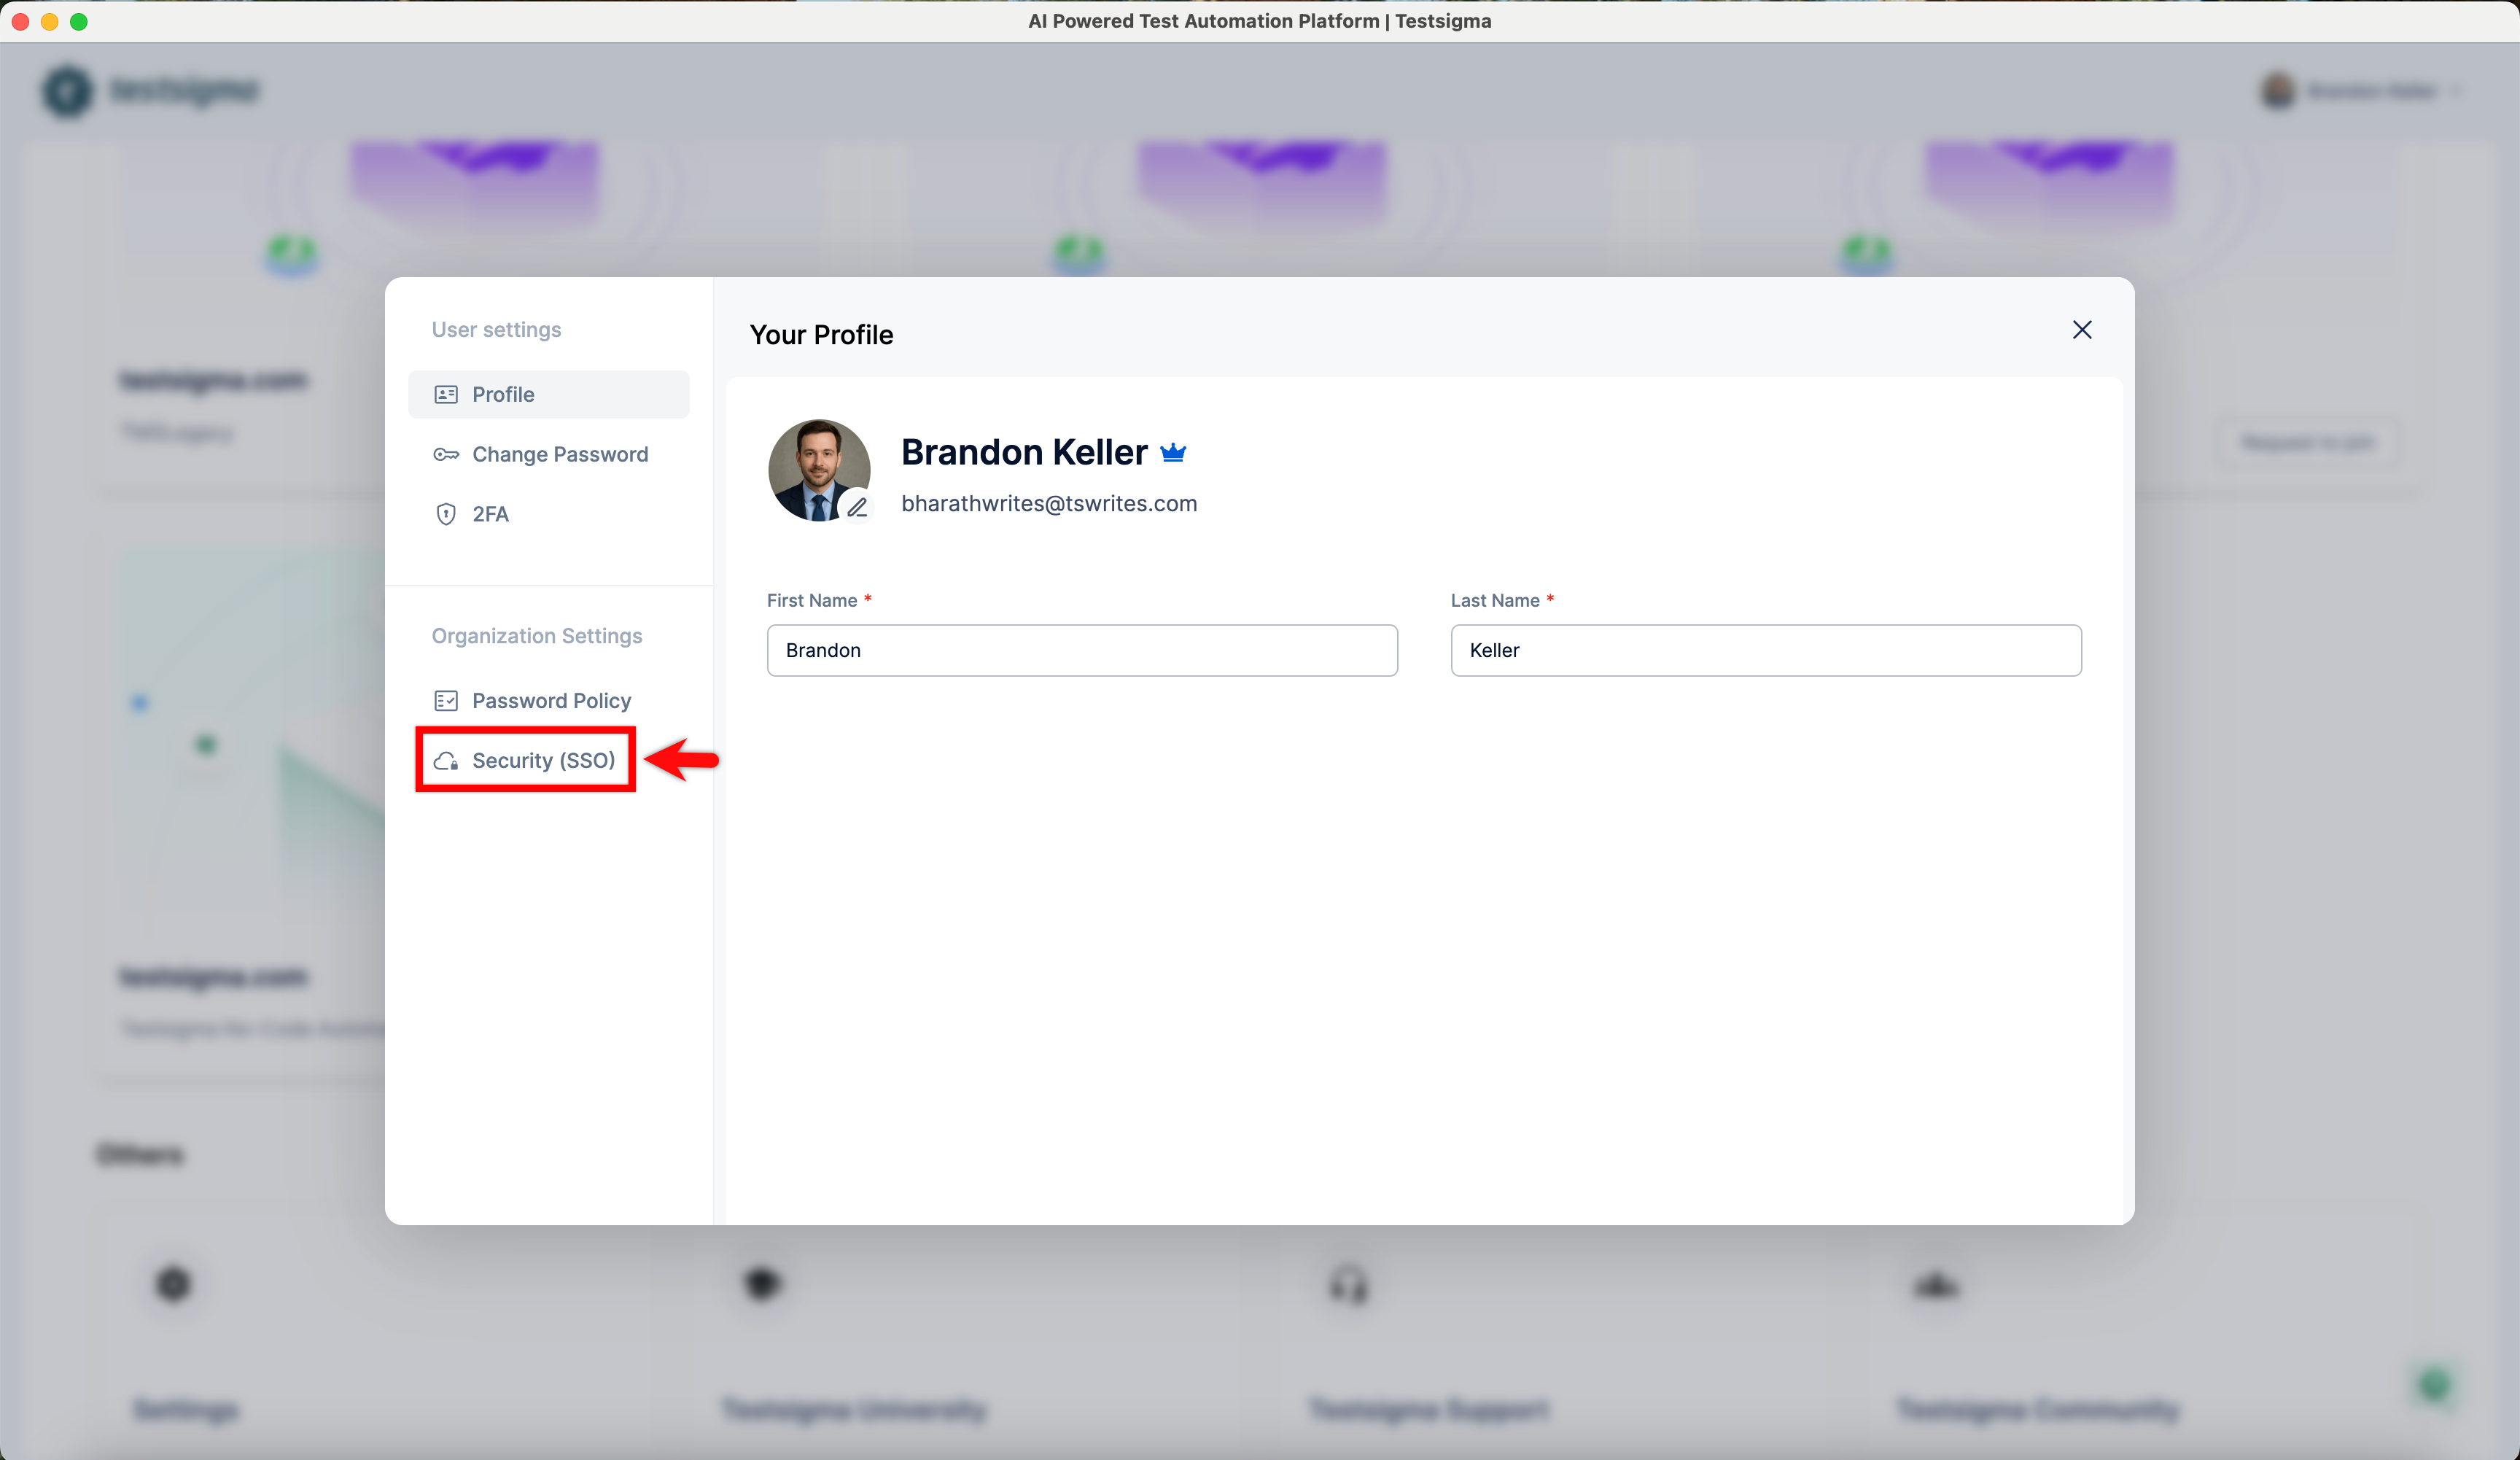This screenshot has height=1460, width=2520.
Task: Click the edit pencil on profile photo
Action: pos(857,507)
